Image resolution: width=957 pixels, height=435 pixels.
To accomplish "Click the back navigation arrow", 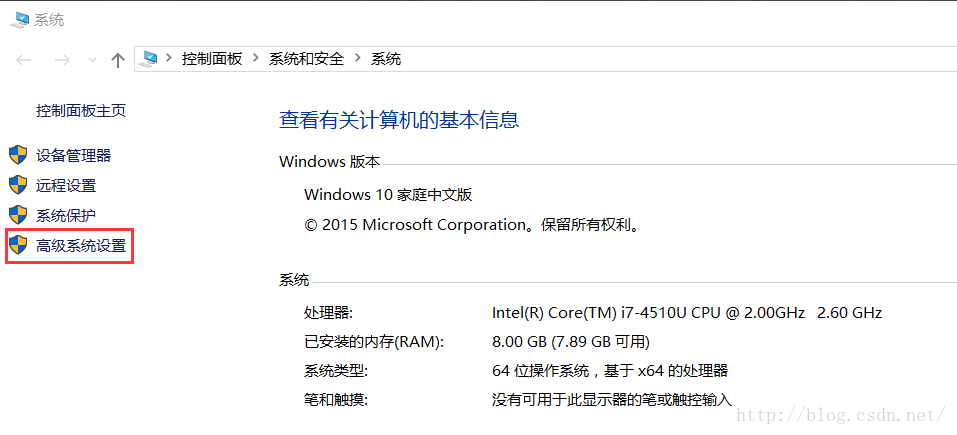I will point(23,60).
